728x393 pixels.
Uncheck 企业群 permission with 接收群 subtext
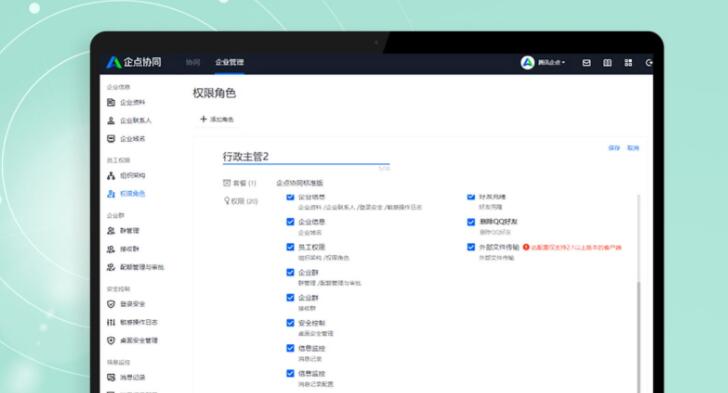pos(290,298)
